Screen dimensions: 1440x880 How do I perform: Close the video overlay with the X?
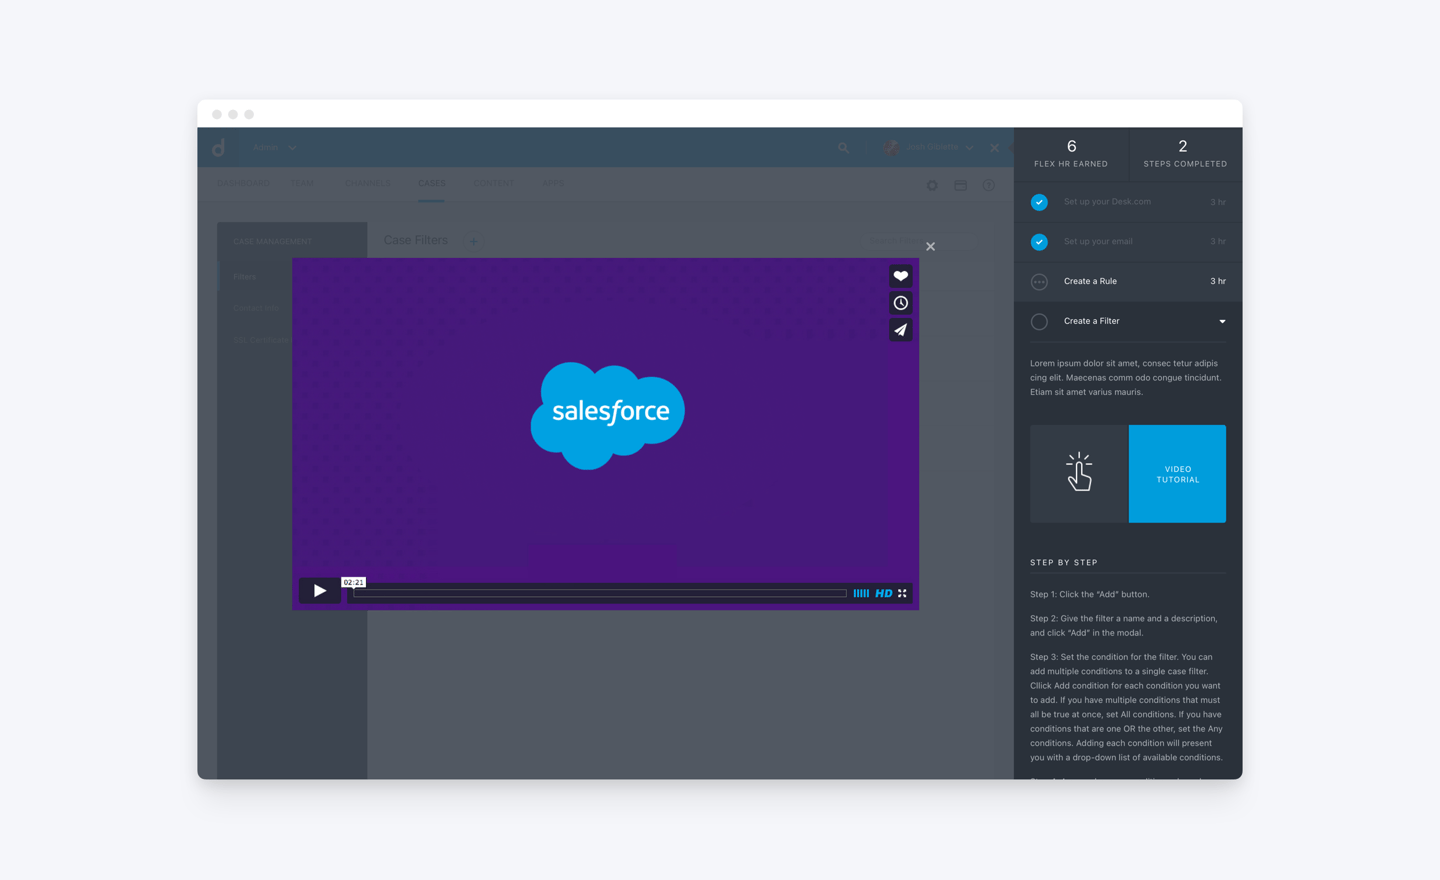coord(930,246)
